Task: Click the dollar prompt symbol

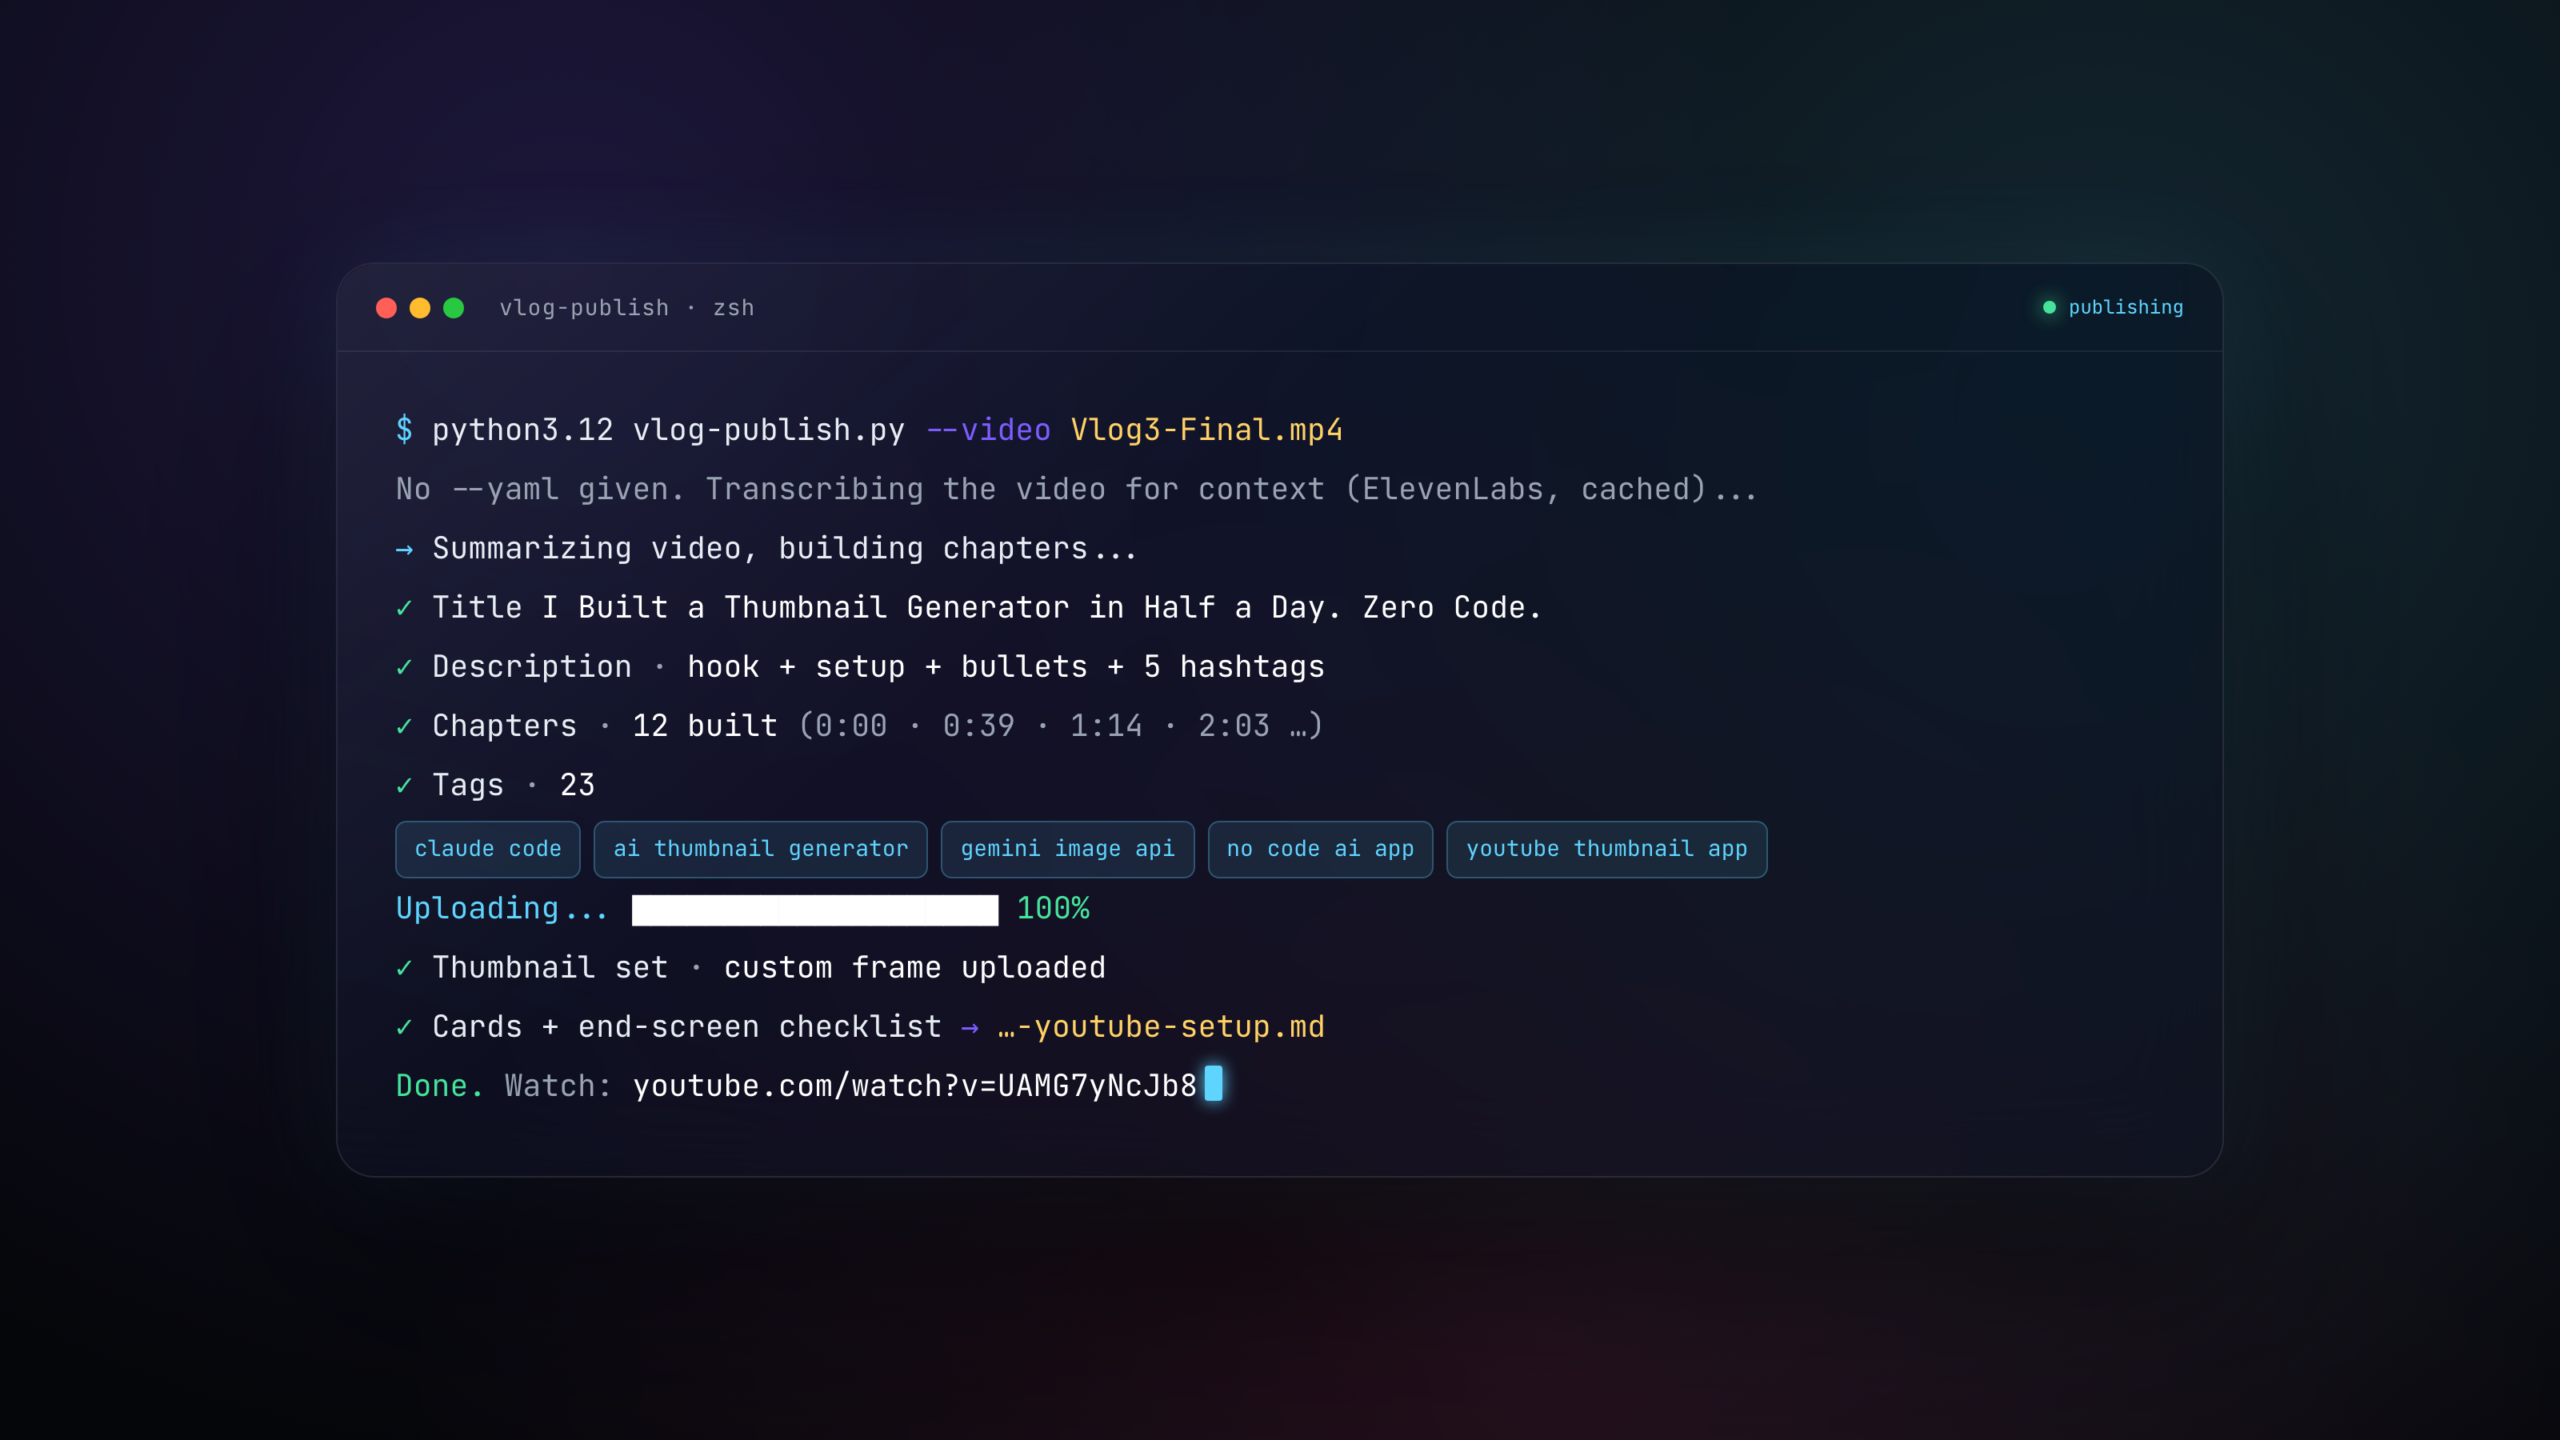Action: [x=404, y=430]
